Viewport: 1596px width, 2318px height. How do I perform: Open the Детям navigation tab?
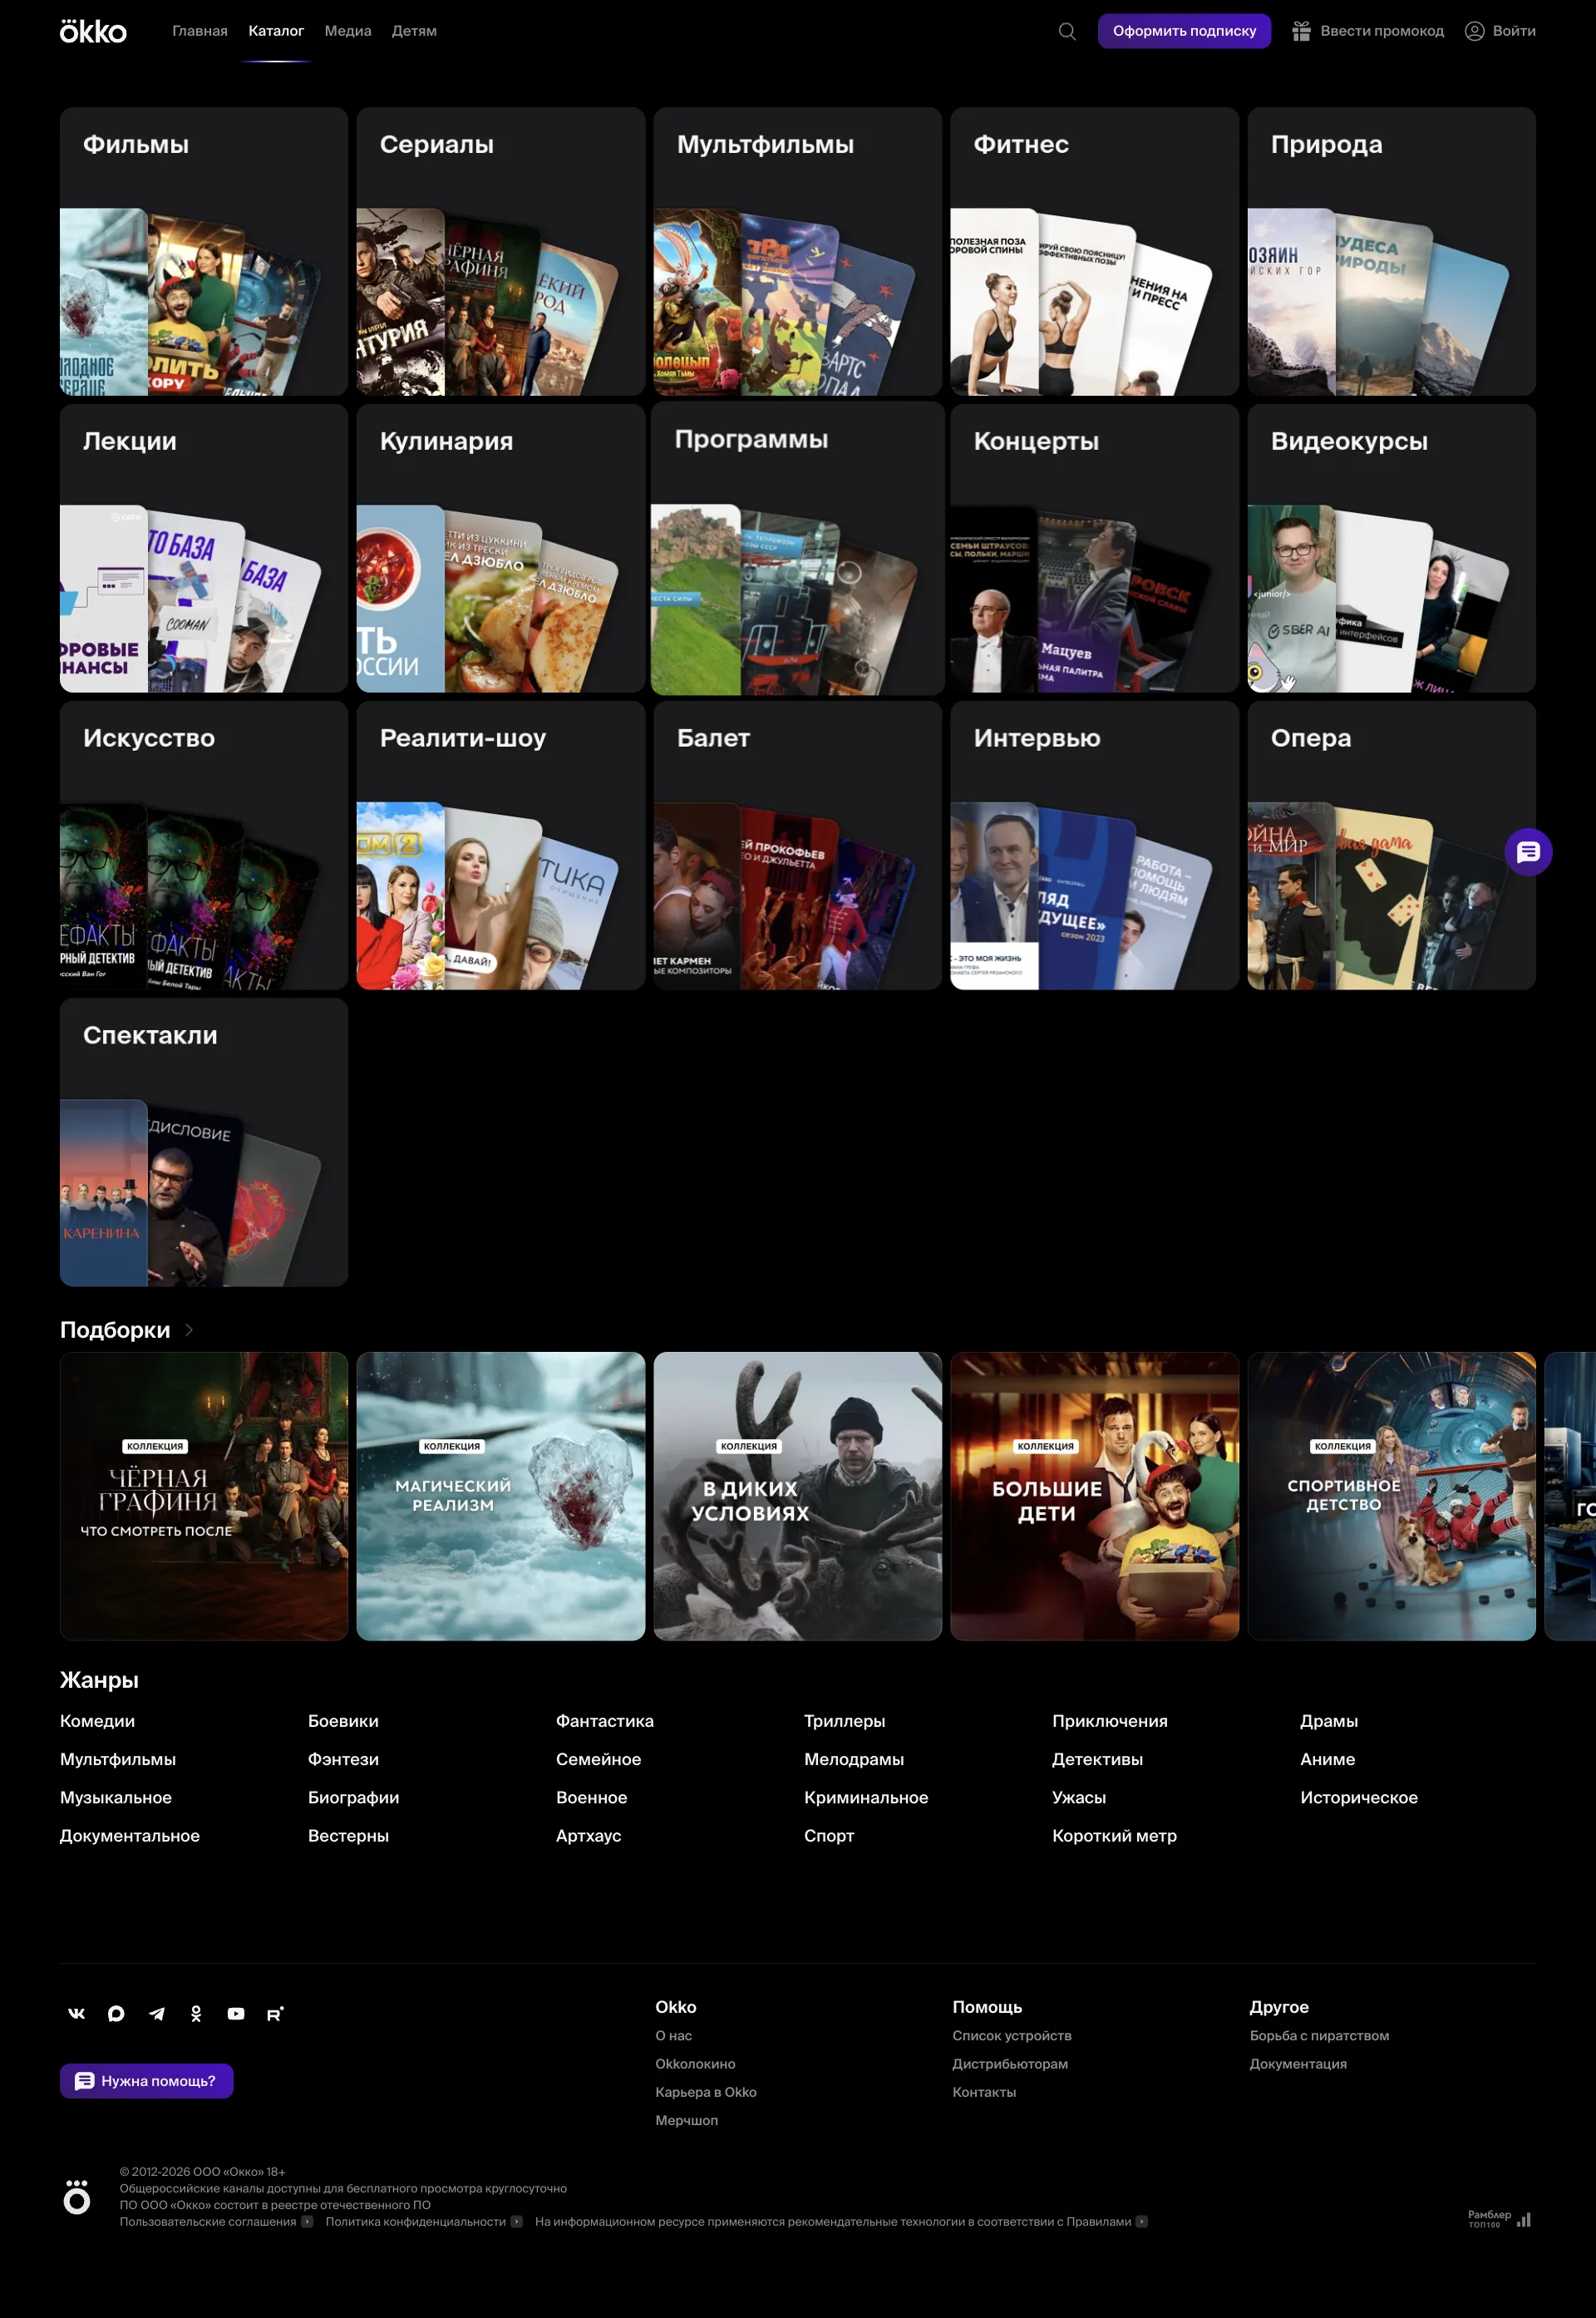[414, 31]
